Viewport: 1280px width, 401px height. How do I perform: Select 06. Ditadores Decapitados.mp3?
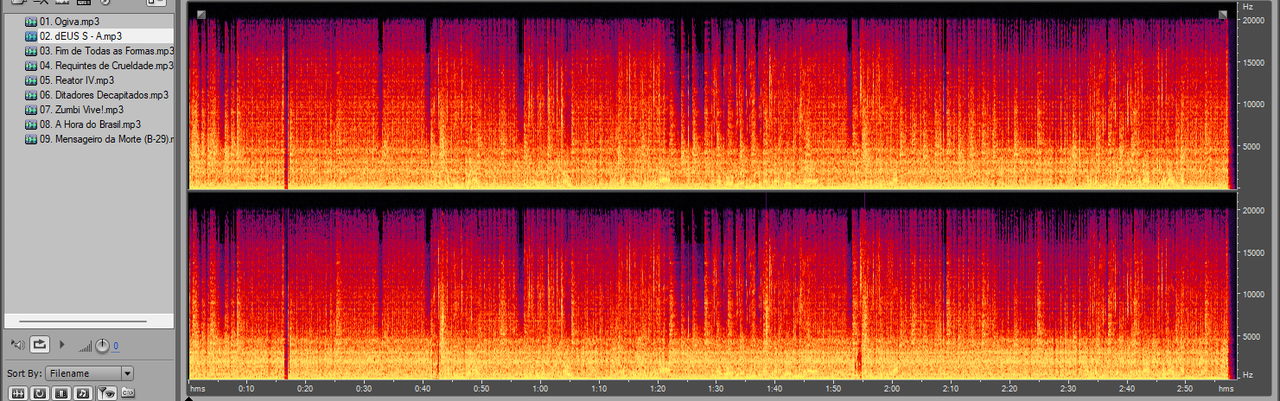[x=104, y=95]
